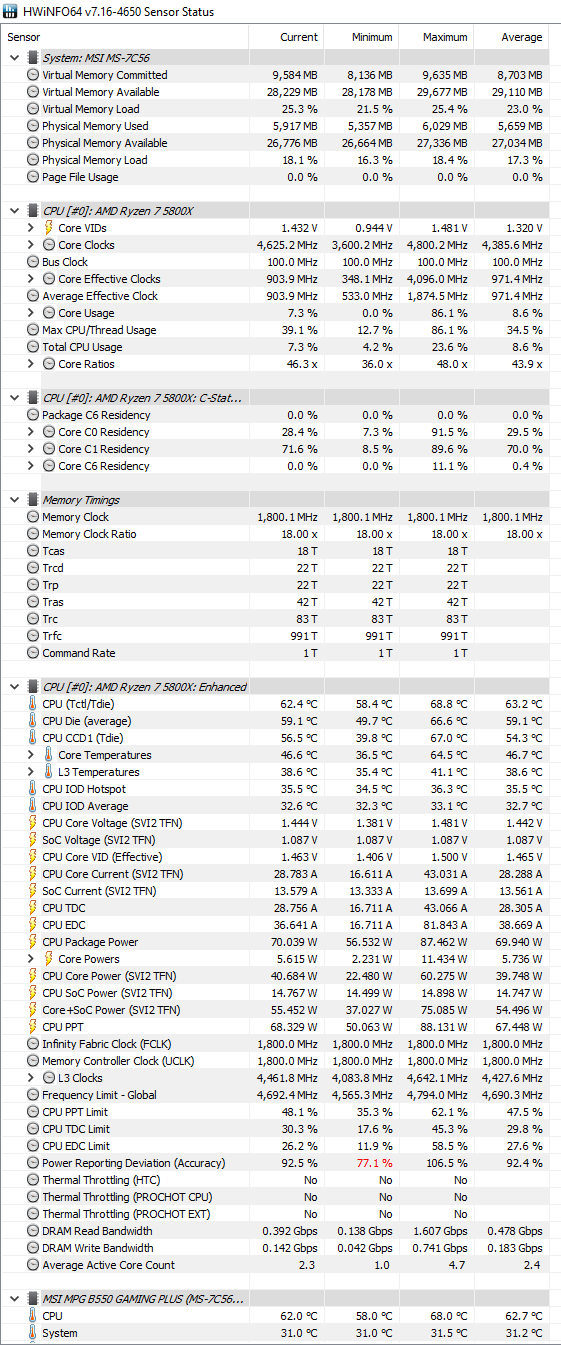Screen dimensions: 561x1345
Task: Click the chip icon beside Memory Timings header
Action: (x=33, y=500)
